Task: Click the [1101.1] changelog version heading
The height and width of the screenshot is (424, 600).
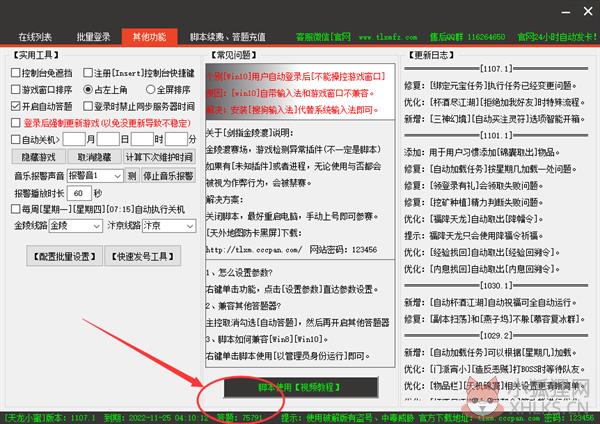Action: click(496, 135)
